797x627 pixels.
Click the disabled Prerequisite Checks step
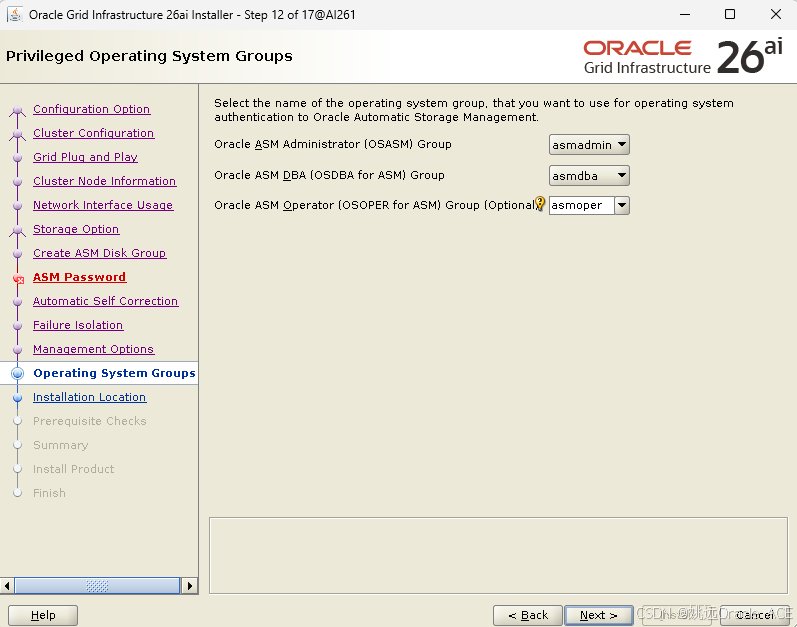[x=89, y=421]
